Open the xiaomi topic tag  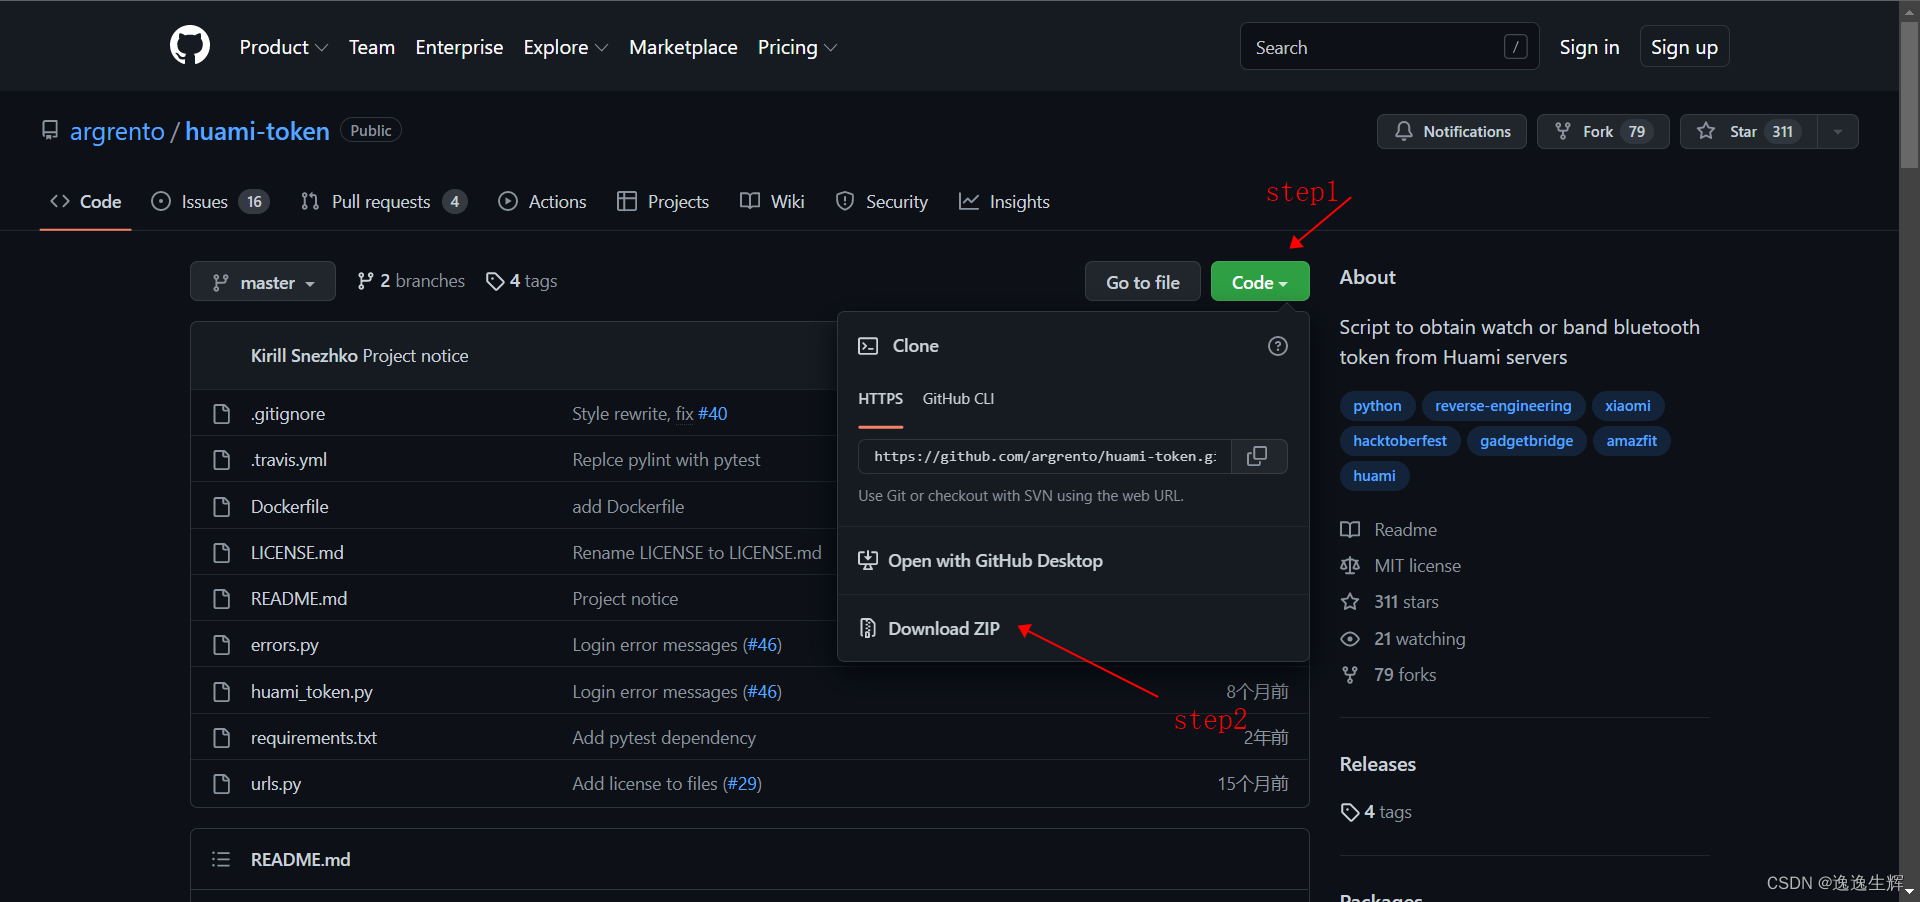pyautogui.click(x=1627, y=406)
